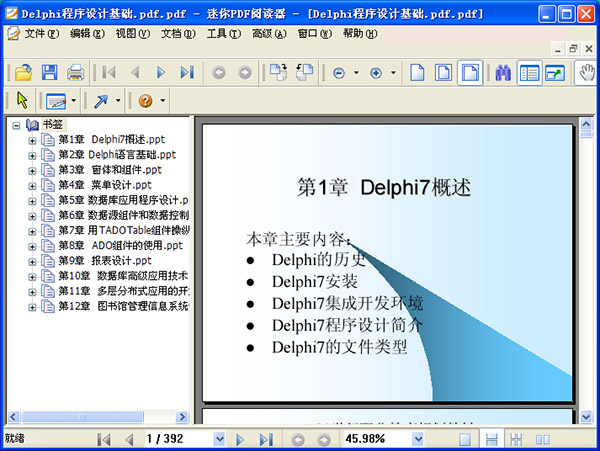Open help icon dropdown arrow
600x451 pixels.
point(163,101)
